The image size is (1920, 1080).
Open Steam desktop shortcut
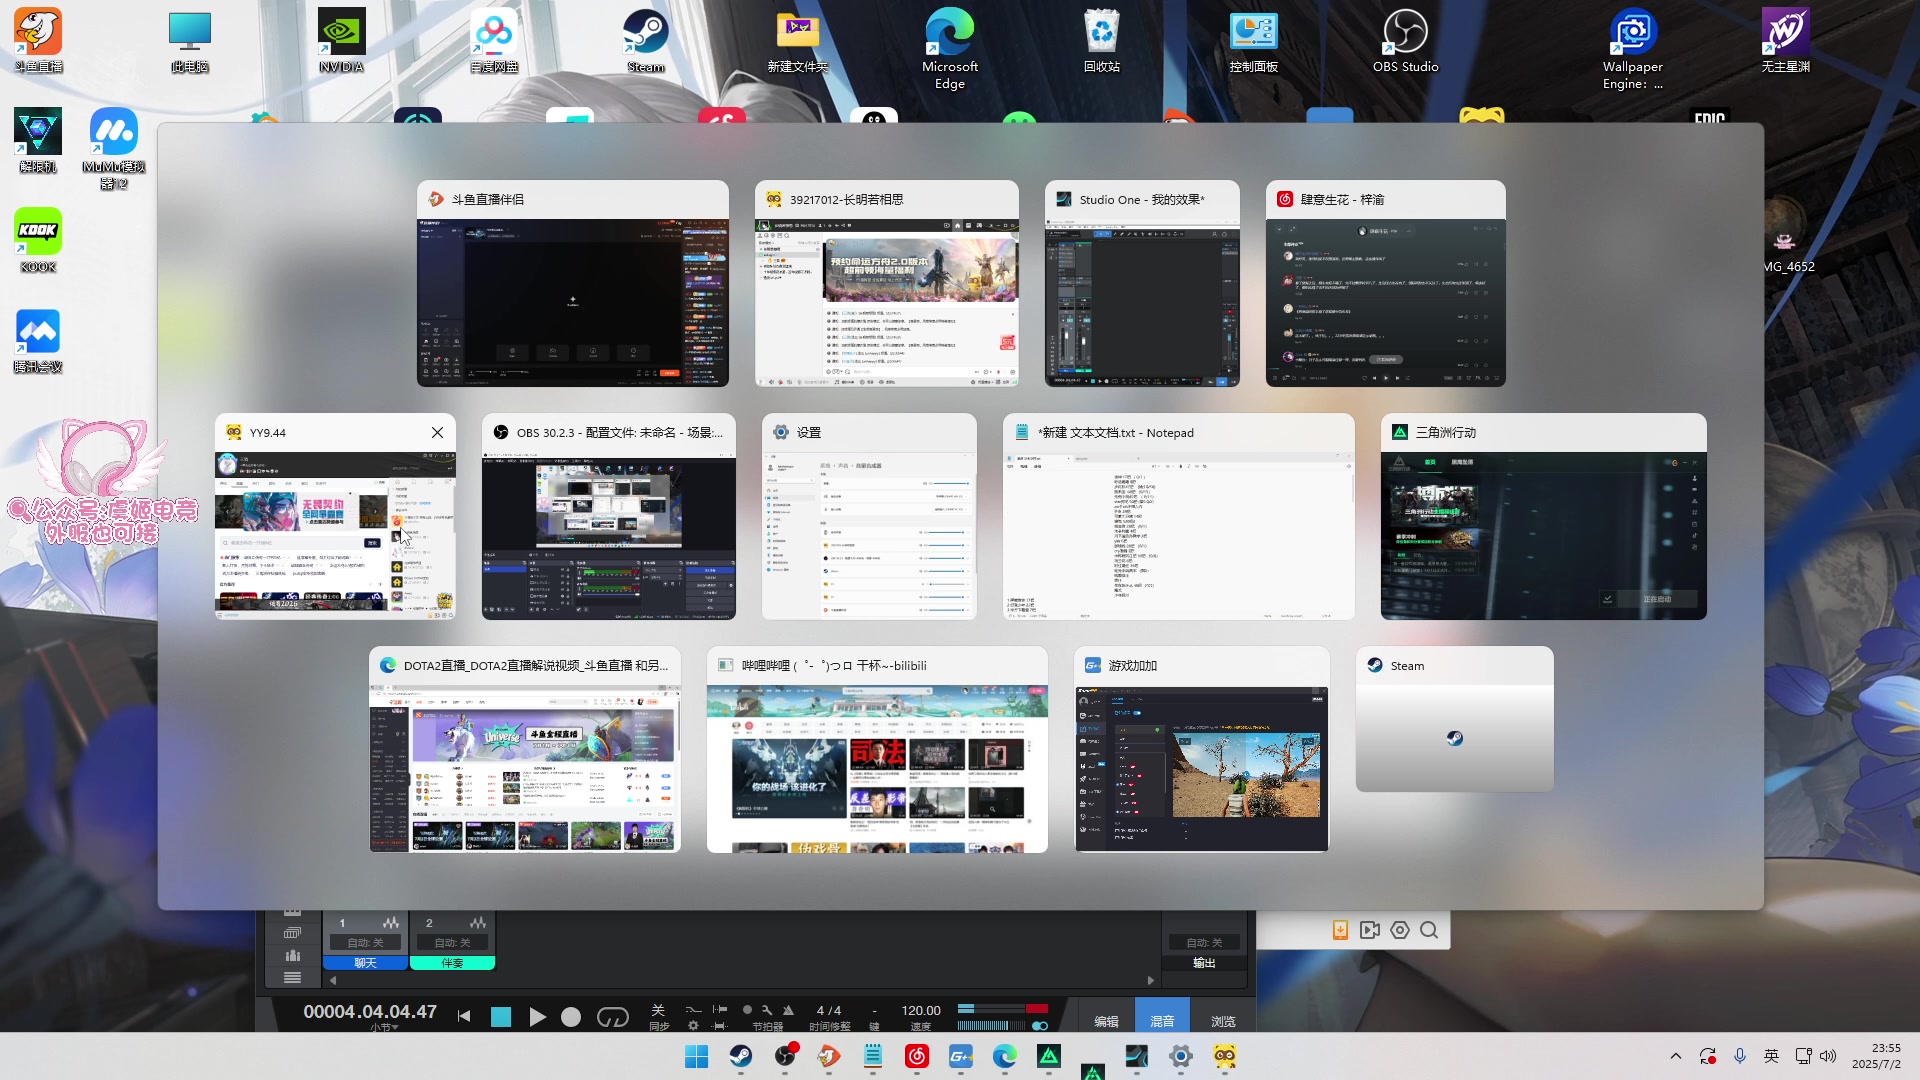[646, 41]
